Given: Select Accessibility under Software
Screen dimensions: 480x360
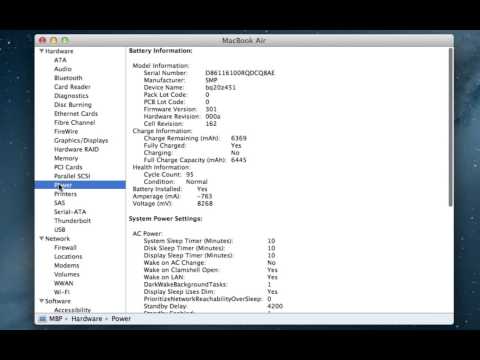Looking at the screenshot, I should (x=72, y=310).
